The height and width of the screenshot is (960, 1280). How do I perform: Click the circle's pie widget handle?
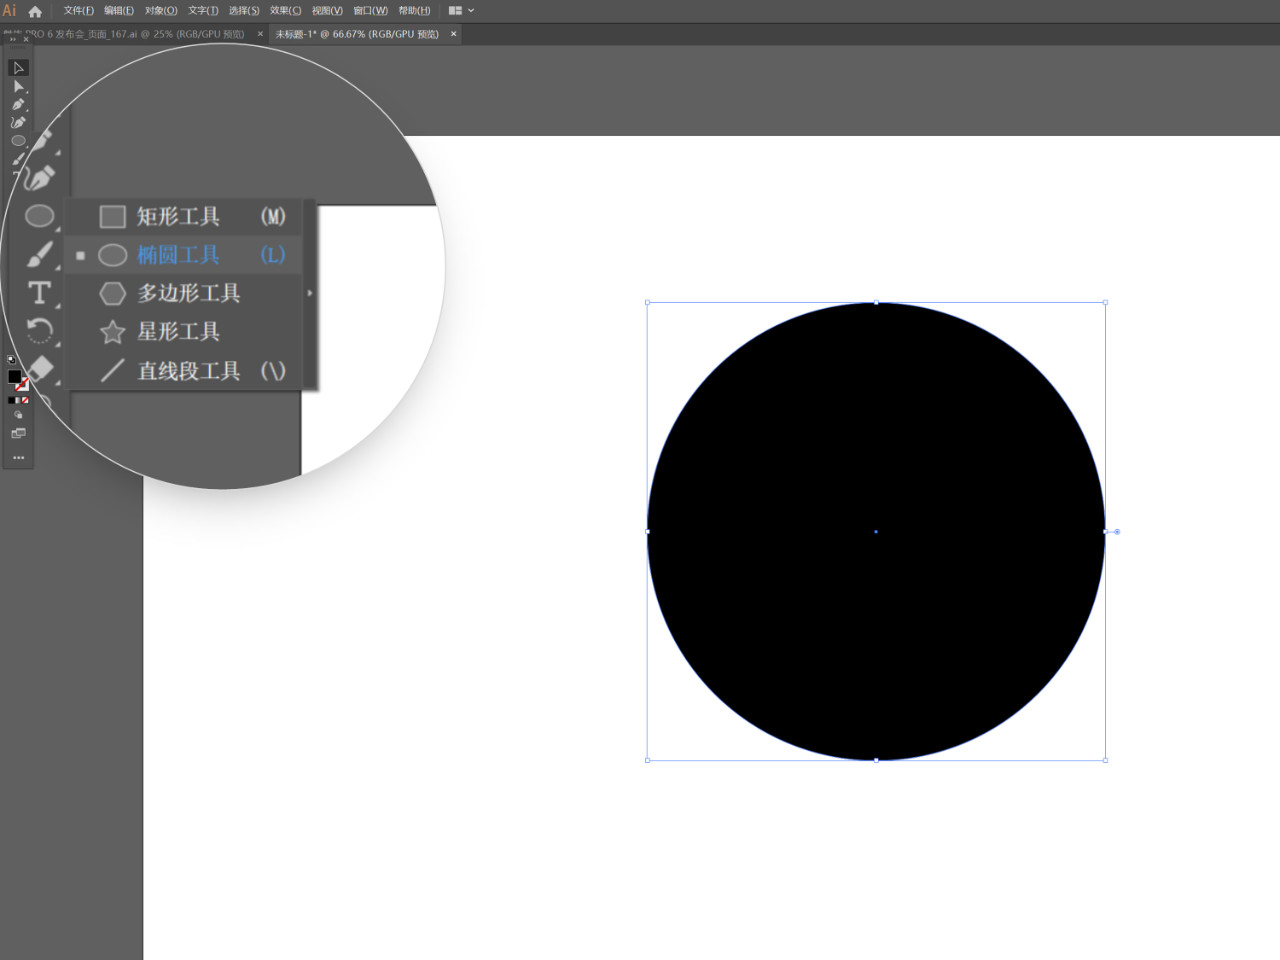[1117, 532]
